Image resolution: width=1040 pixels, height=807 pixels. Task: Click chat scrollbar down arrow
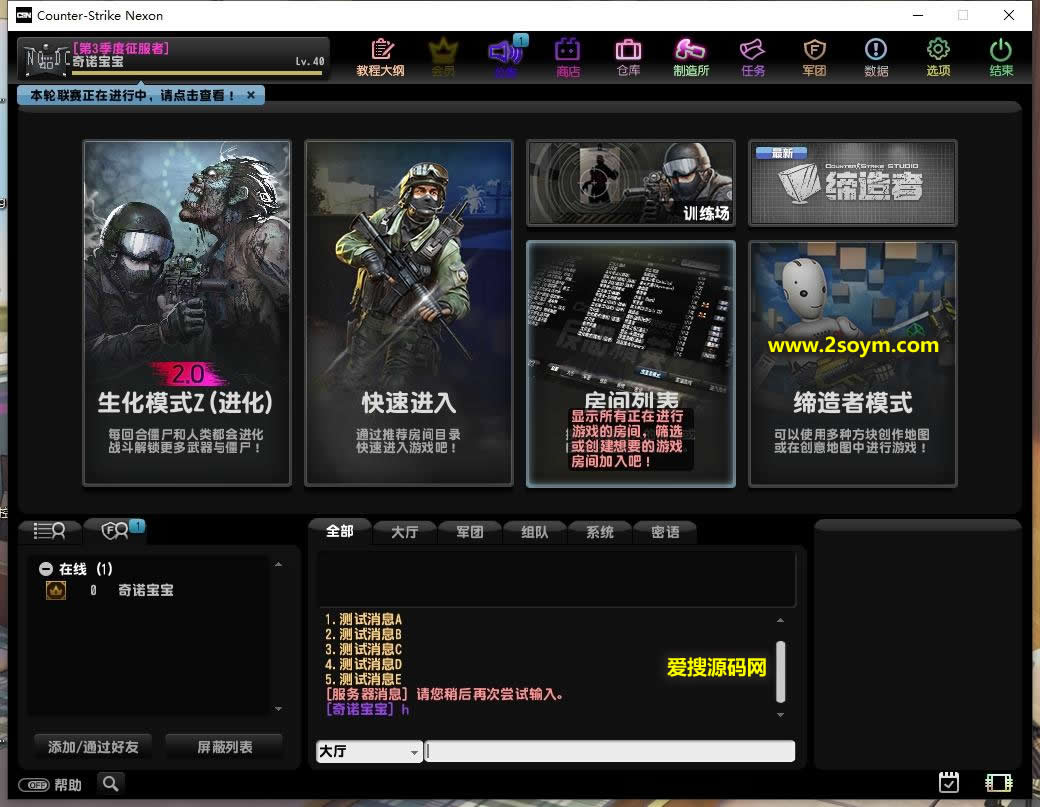tap(781, 715)
